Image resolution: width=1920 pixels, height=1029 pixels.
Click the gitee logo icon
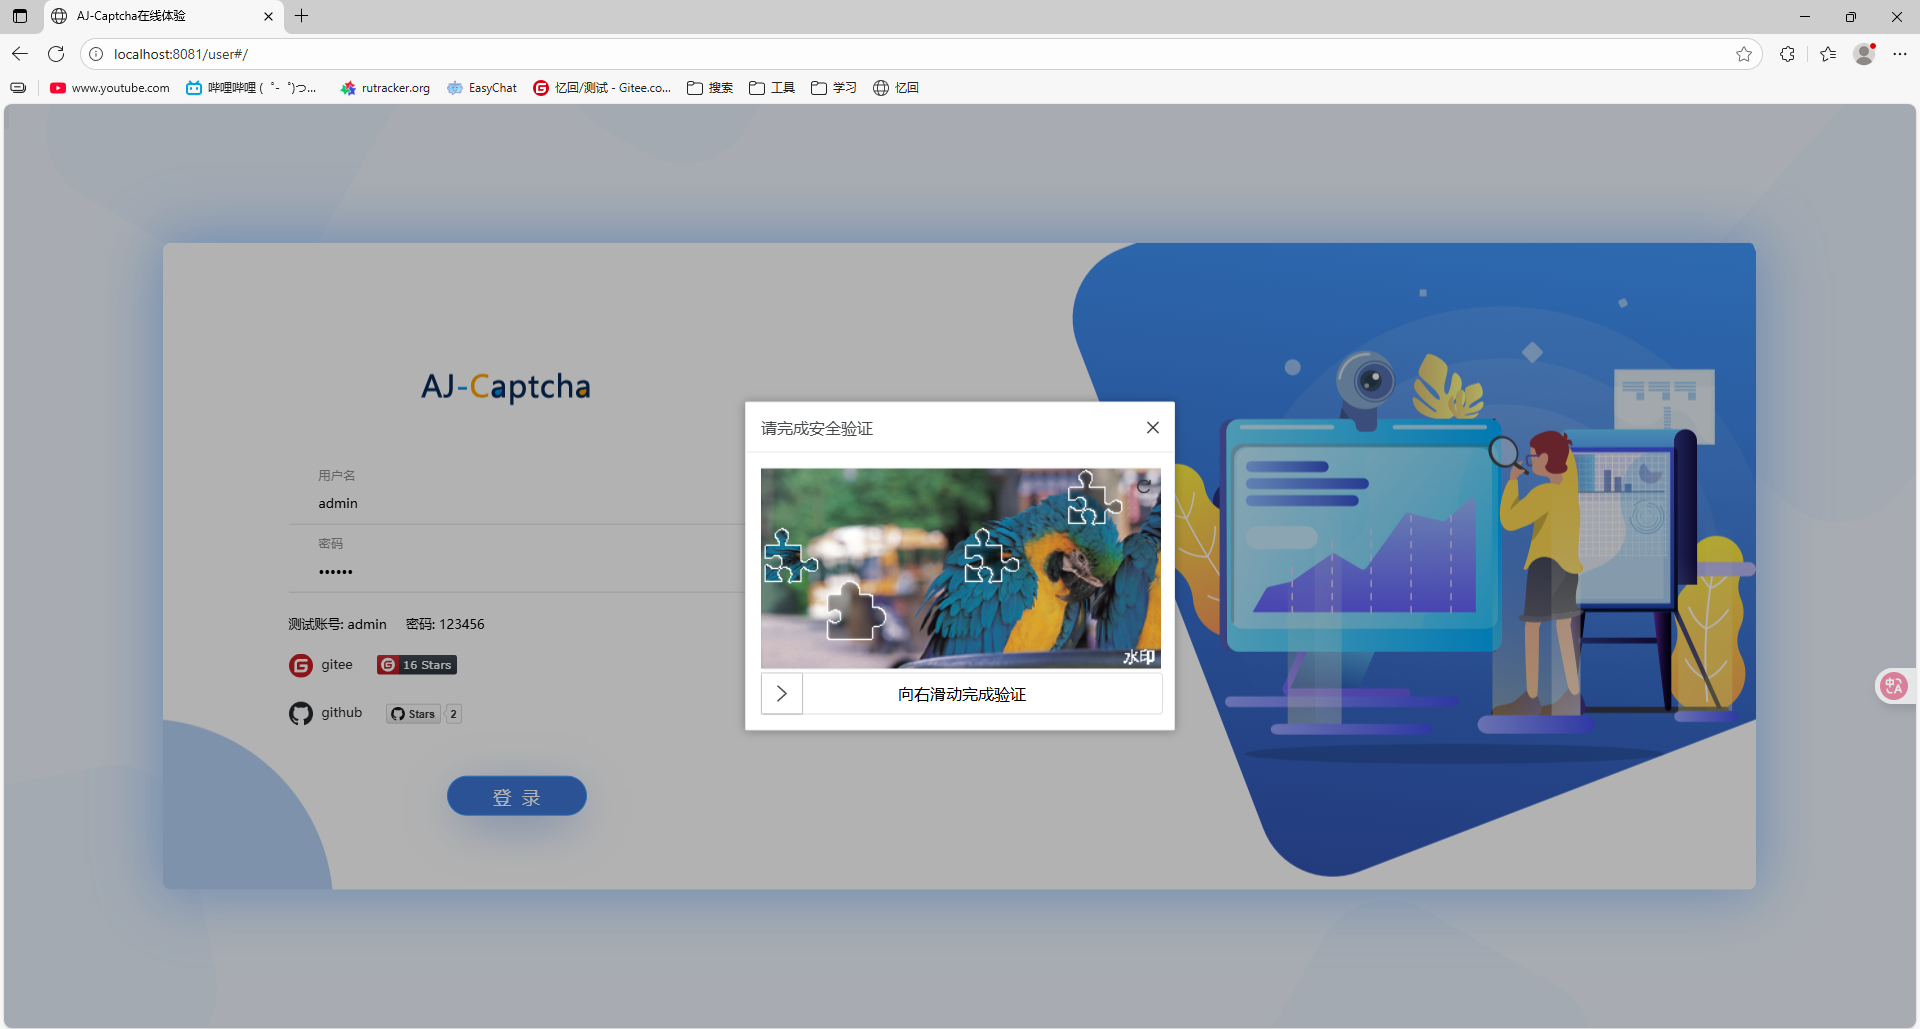[301, 666]
